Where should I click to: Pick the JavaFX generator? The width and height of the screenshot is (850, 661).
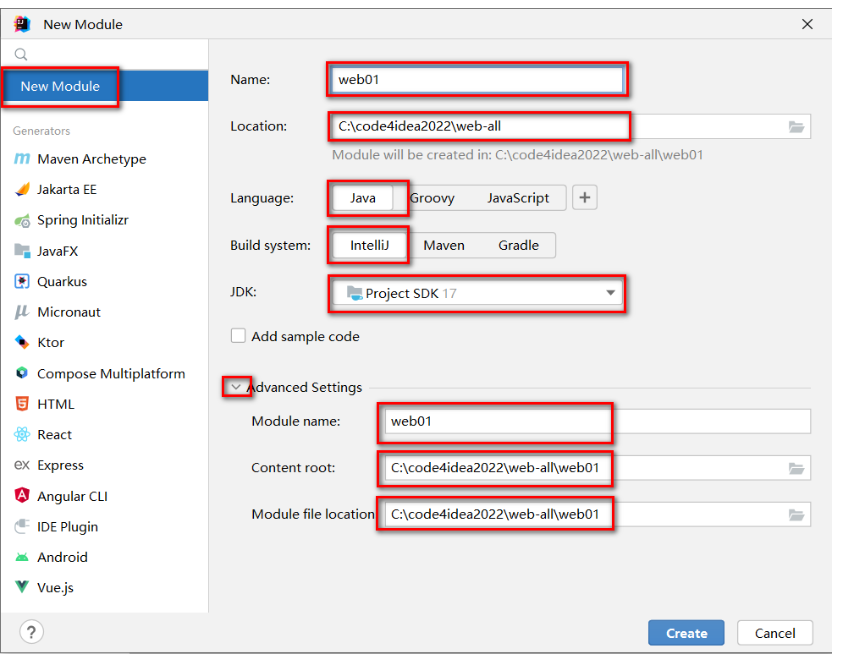click(46, 251)
